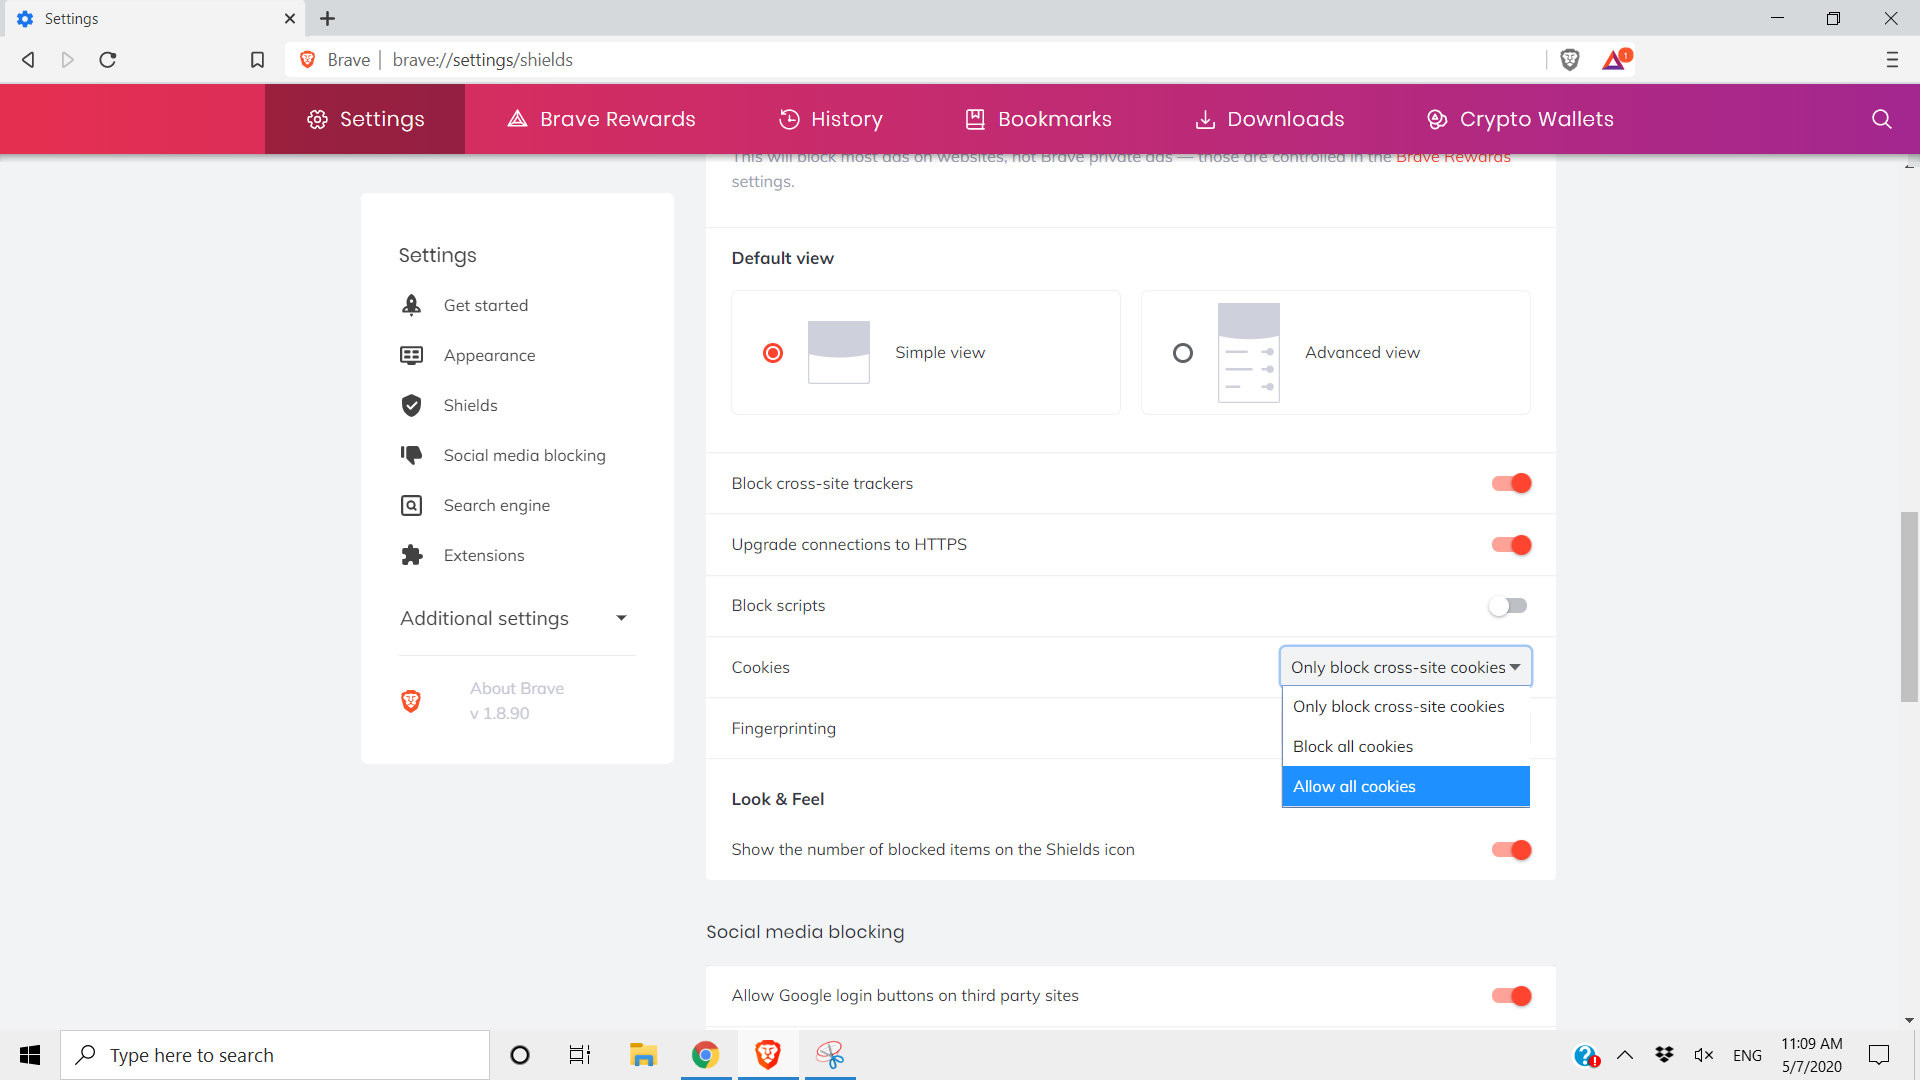
Task: Bookmark this page with the bookmark icon
Action: [x=257, y=60]
